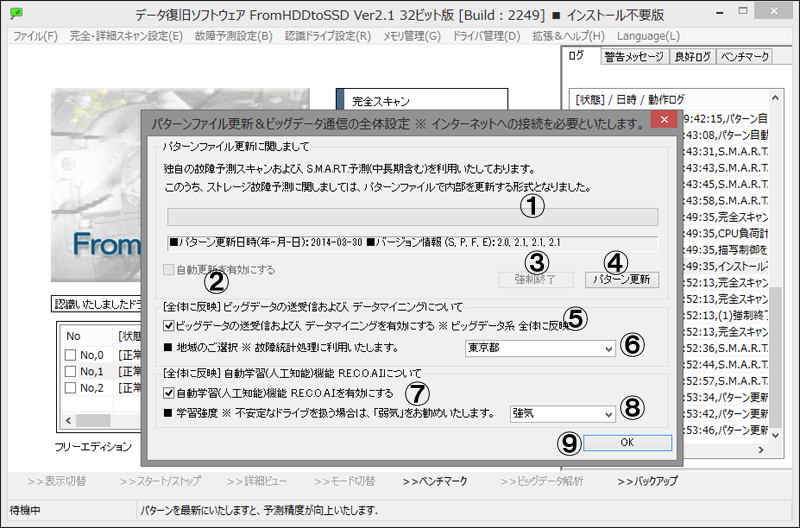Viewport: 800px width, 528px height.
Task: Click the >>ベンチマーク link
Action: coord(435,481)
